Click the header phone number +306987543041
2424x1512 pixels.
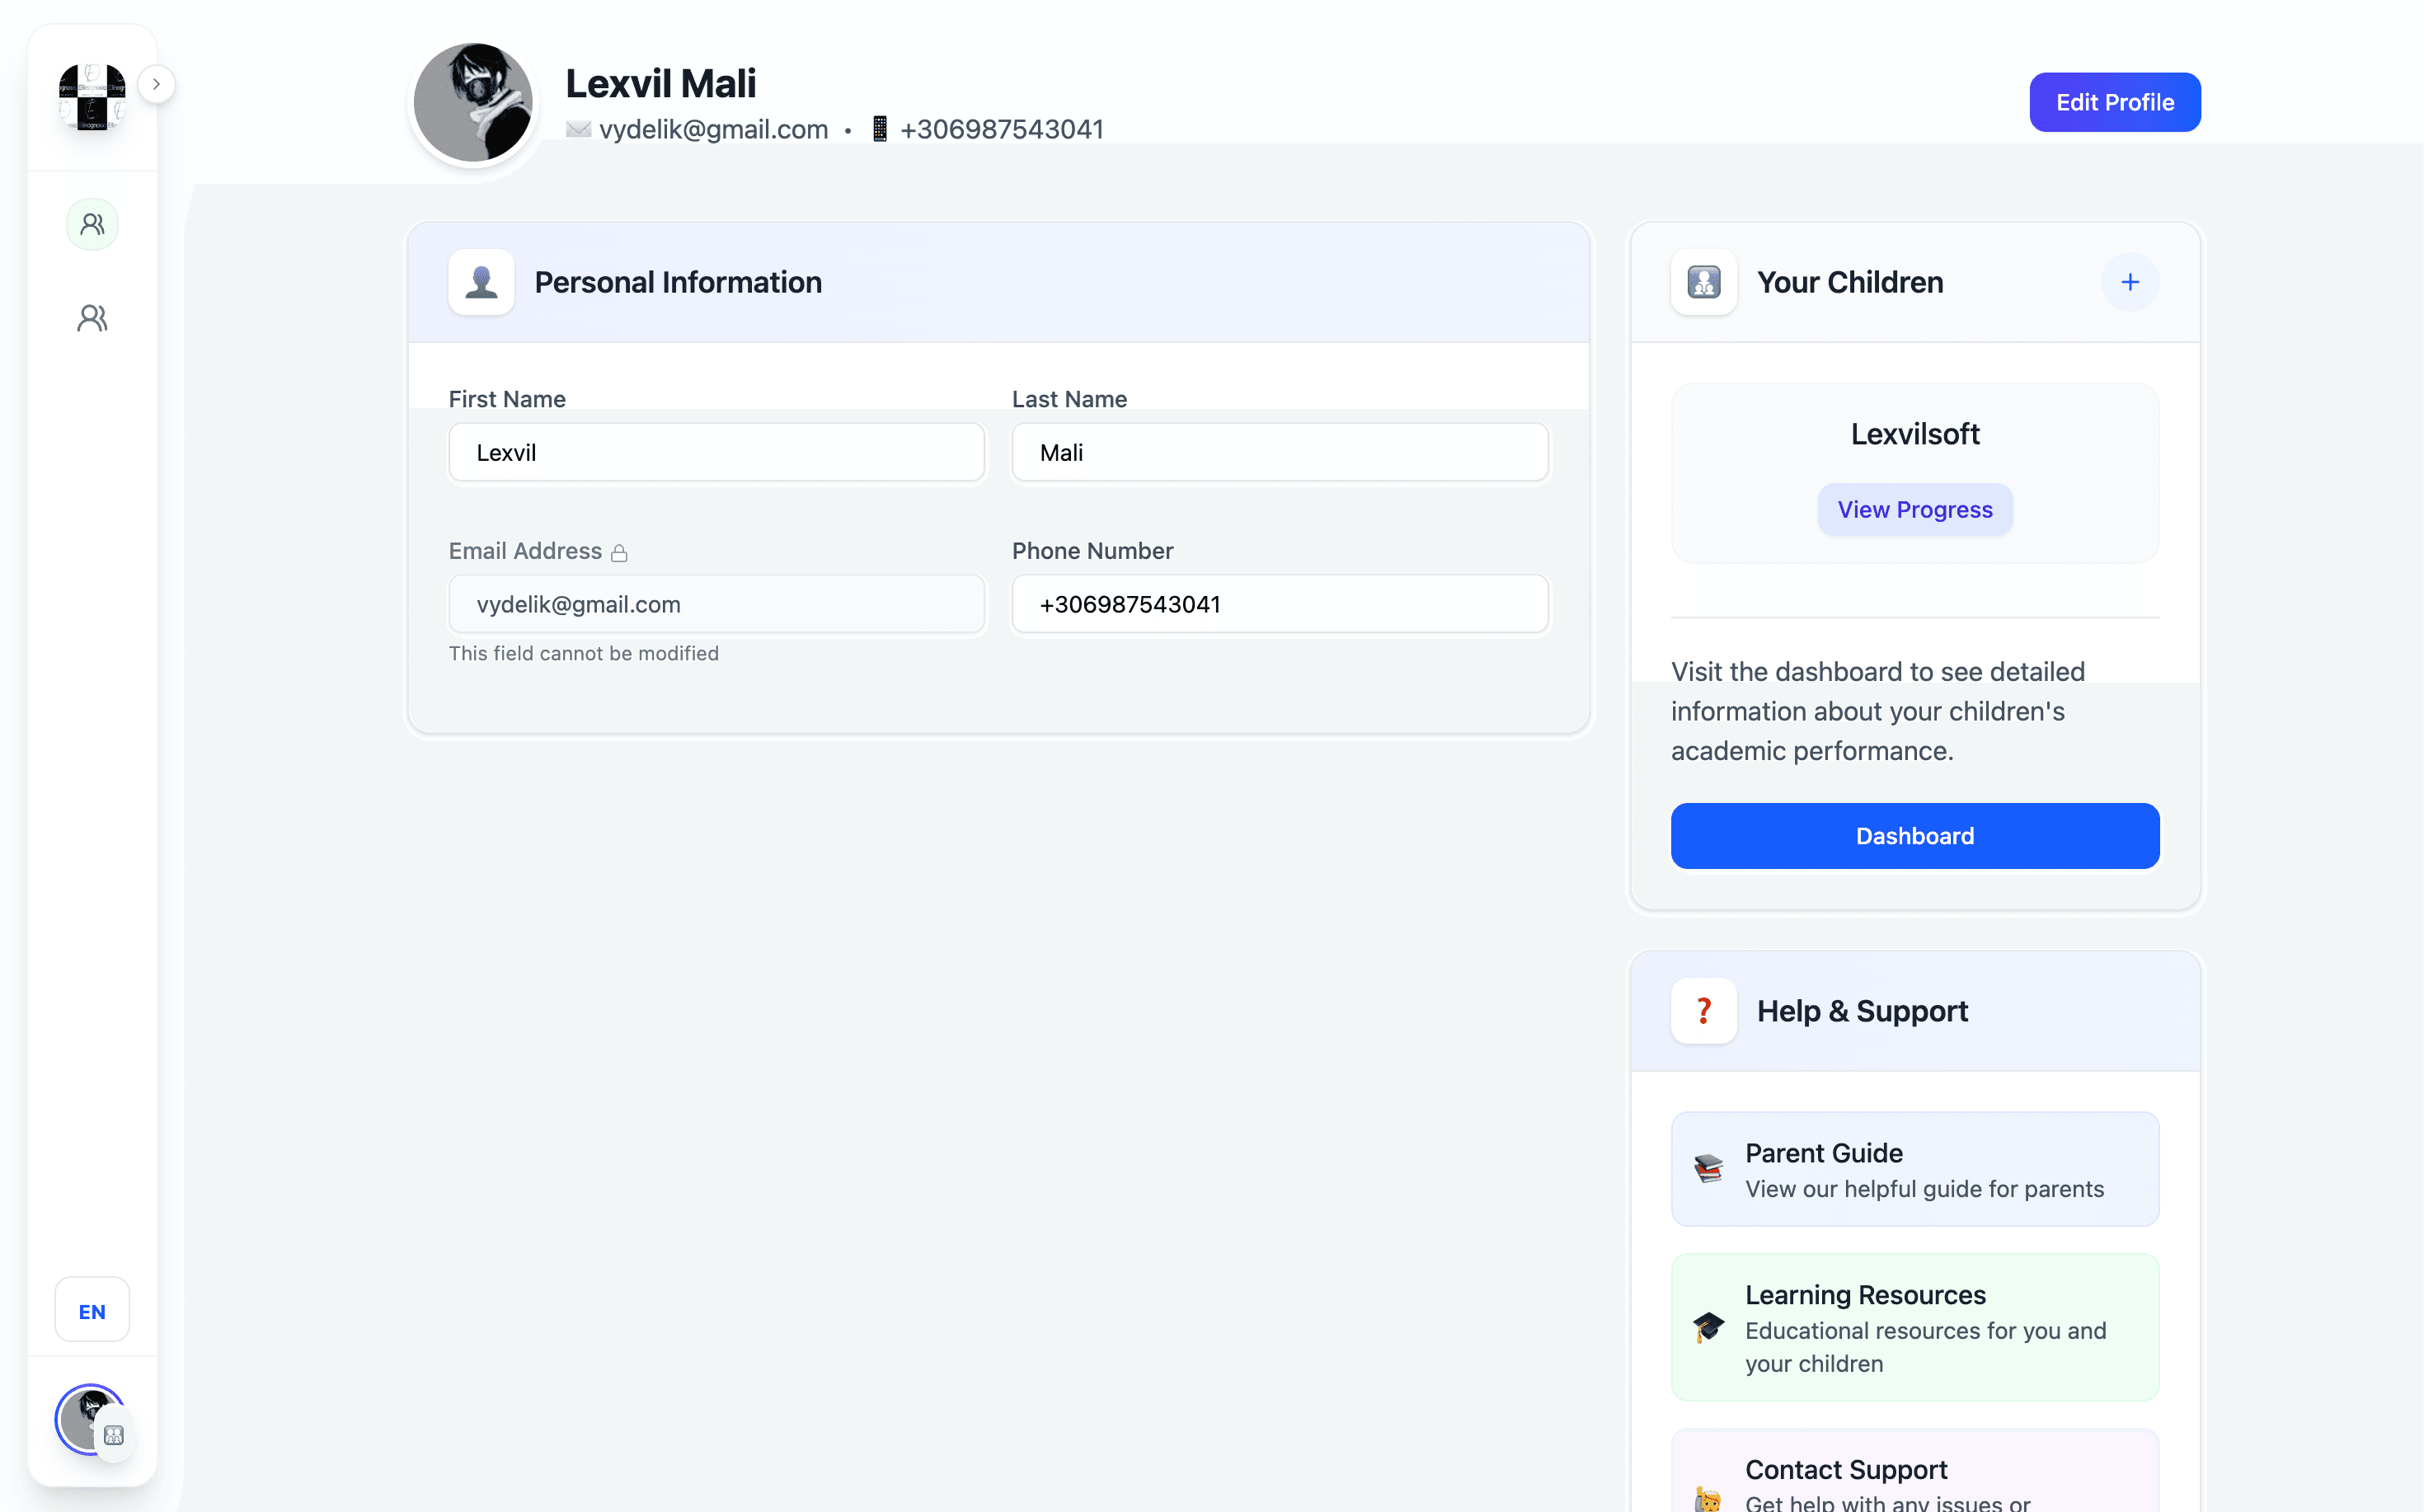1002,130
